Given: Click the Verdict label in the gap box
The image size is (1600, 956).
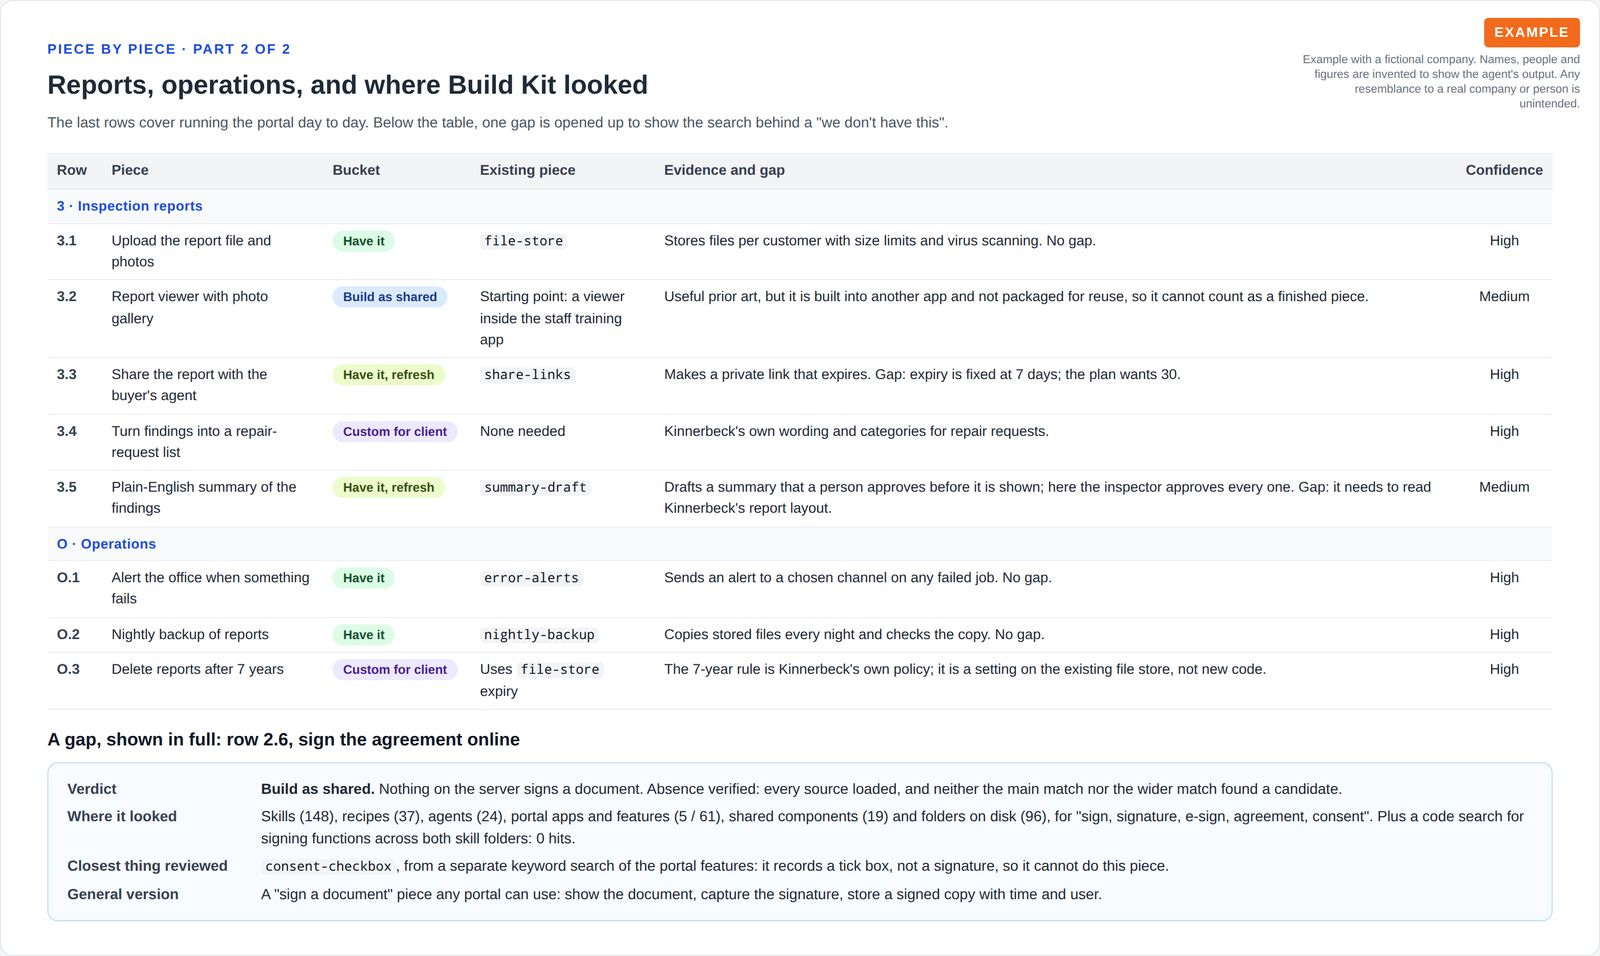Looking at the screenshot, I should [92, 789].
